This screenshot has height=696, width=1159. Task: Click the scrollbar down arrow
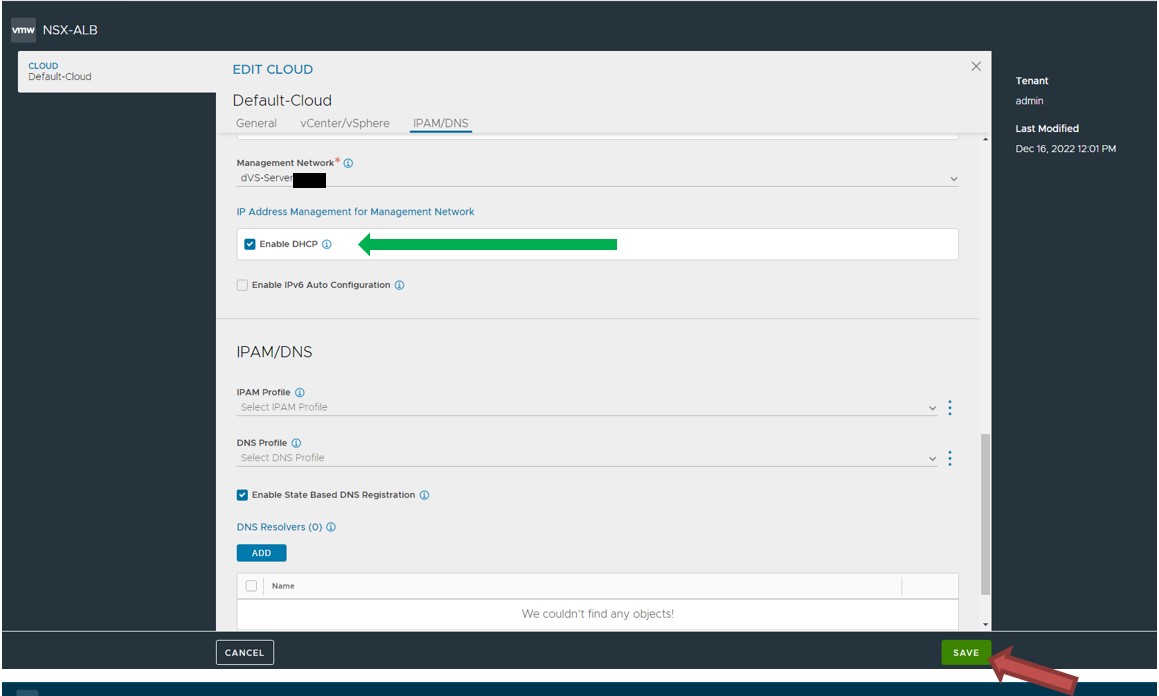tap(985, 625)
